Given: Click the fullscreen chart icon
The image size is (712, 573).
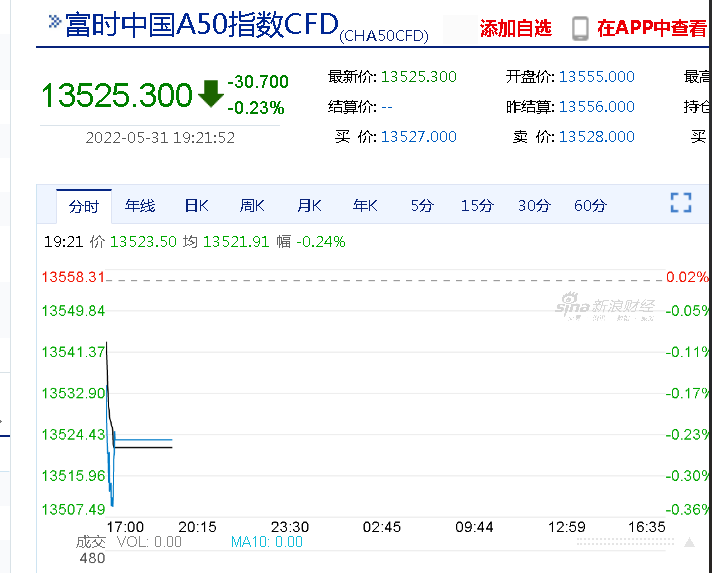Looking at the screenshot, I should pyautogui.click(x=681, y=203).
